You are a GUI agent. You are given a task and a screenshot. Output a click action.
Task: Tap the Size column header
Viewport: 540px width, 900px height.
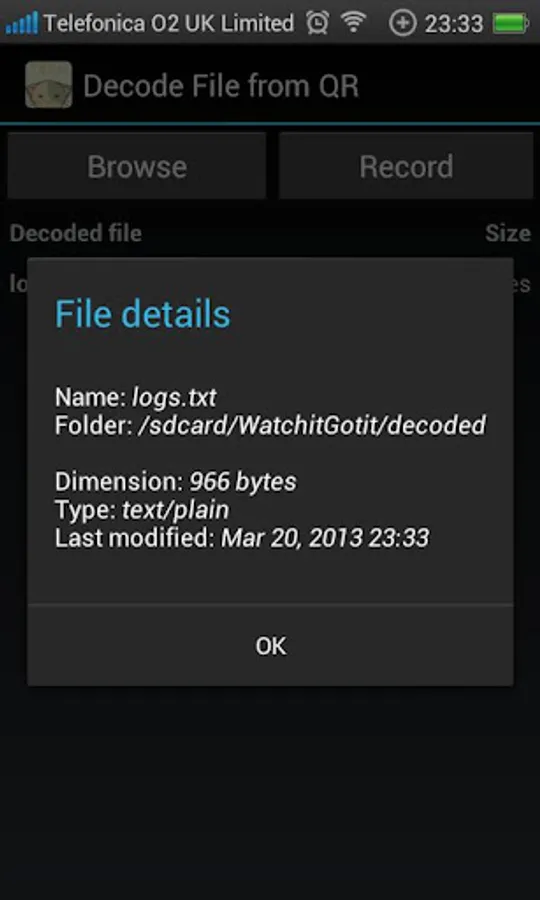[508, 233]
